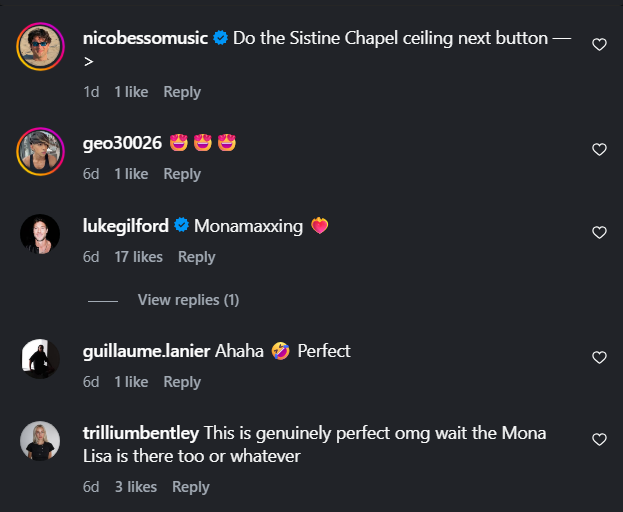
Task: Reply to lukegilford's Monamaxxing comment
Action: 196,257
